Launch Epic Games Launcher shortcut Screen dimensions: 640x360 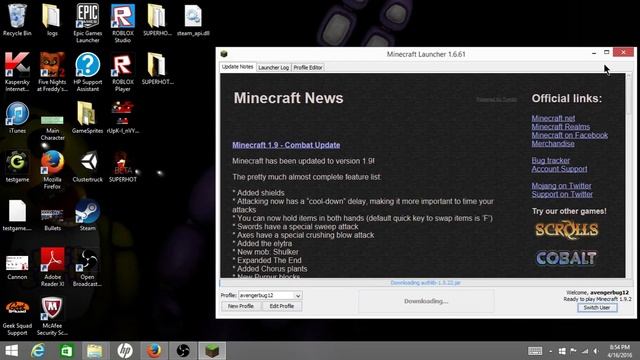pyautogui.click(x=87, y=23)
